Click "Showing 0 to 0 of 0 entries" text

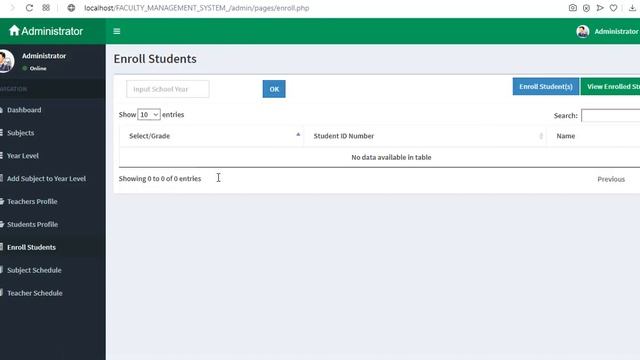click(160, 178)
